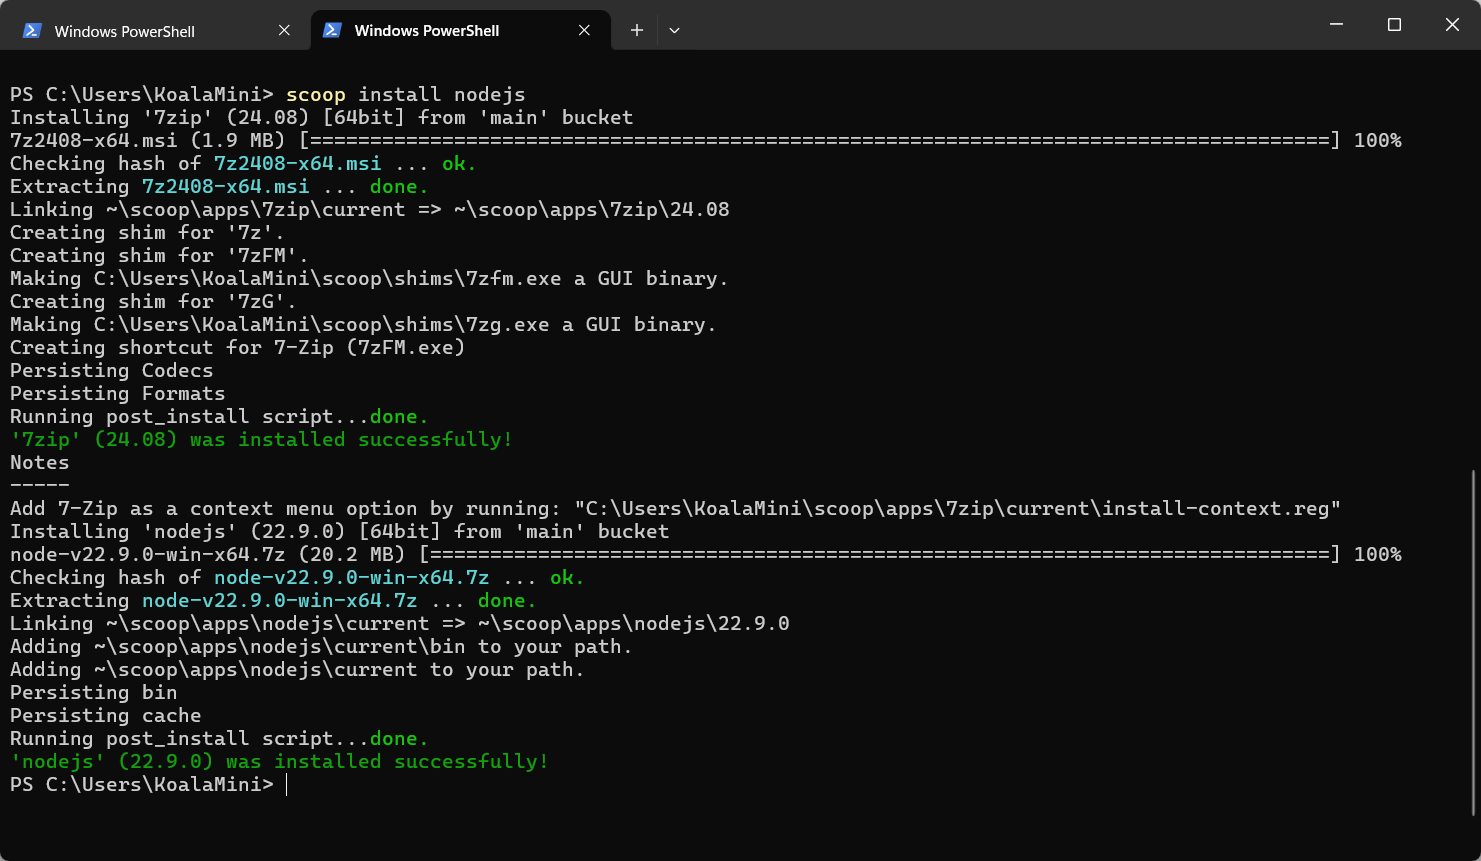Click the green '7zip' installed successfully message

[261, 440]
